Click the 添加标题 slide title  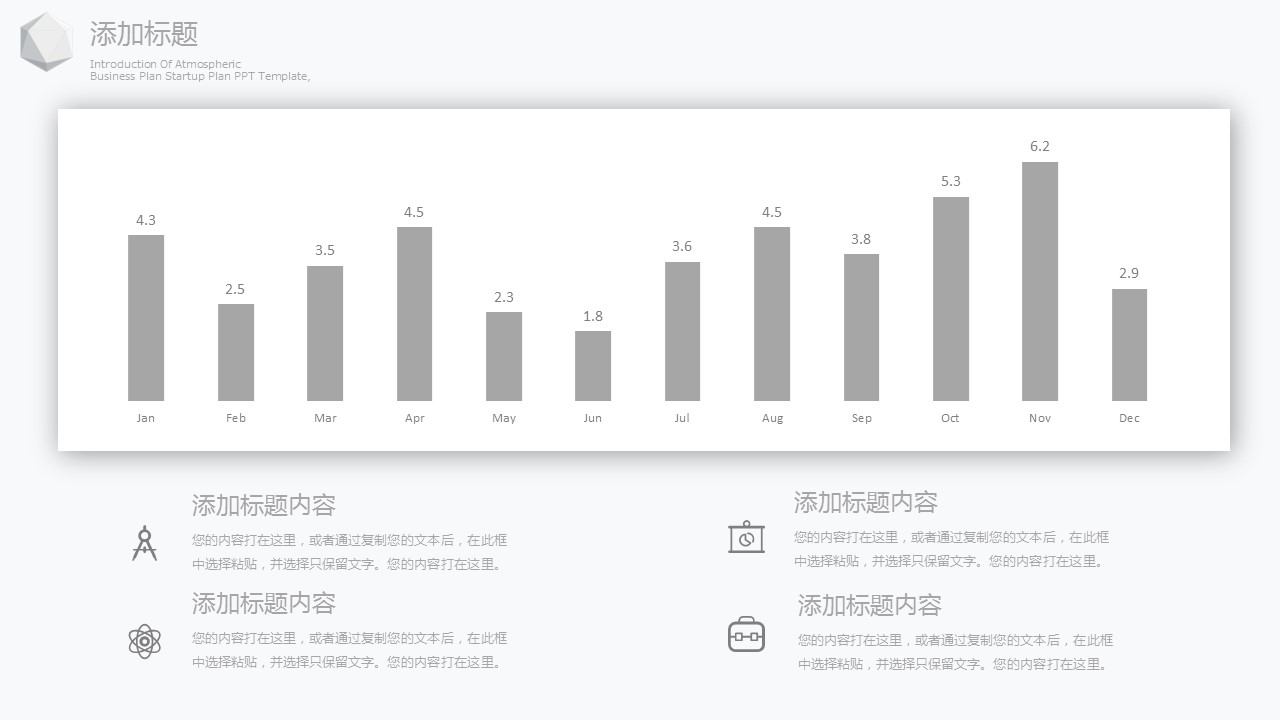pyautogui.click(x=144, y=34)
